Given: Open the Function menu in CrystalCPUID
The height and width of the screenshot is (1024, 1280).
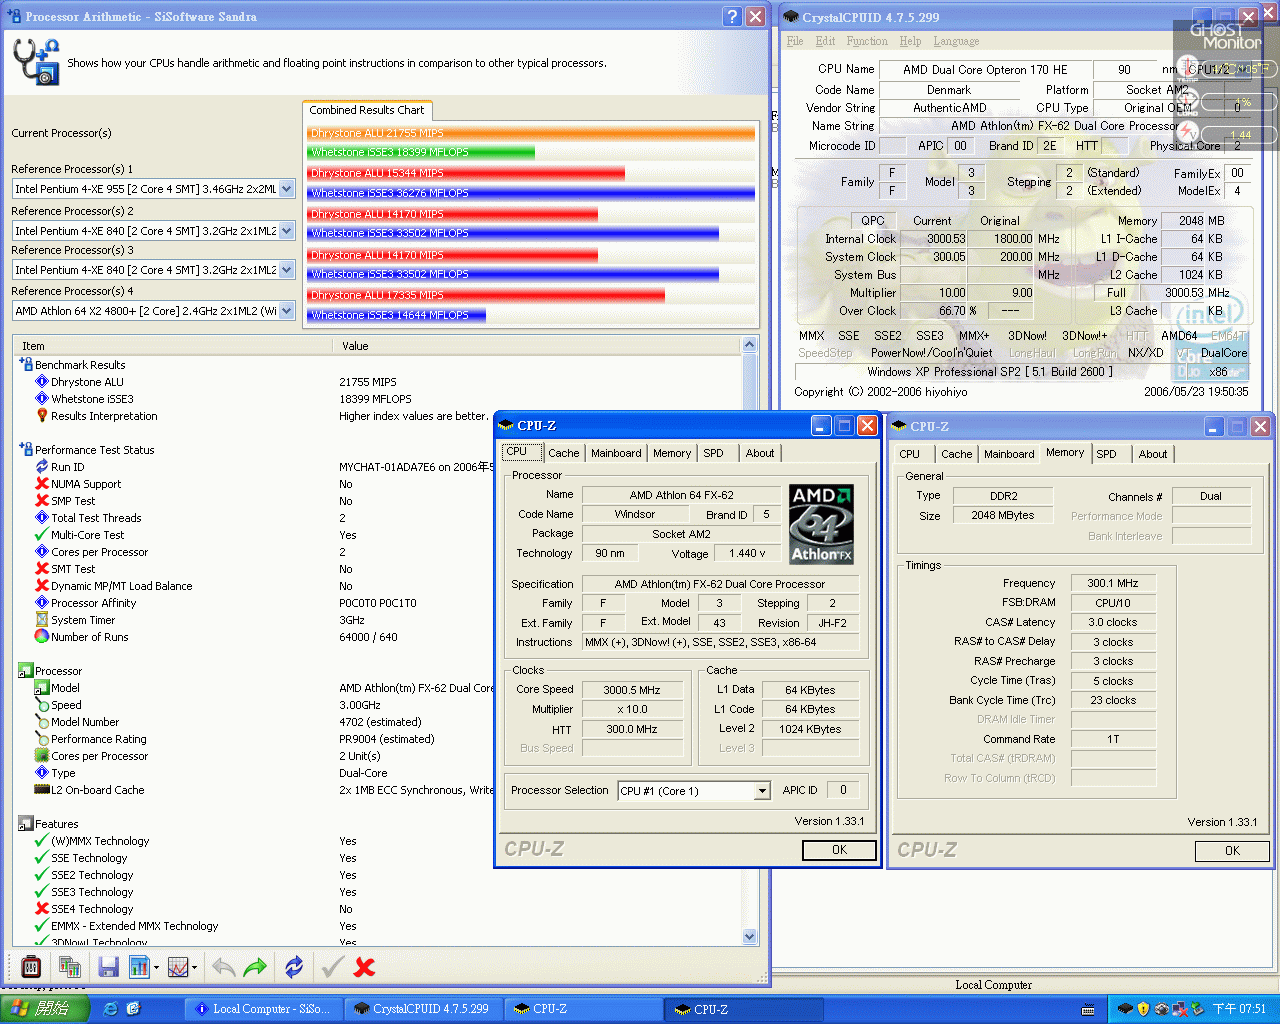Looking at the screenshot, I should click(x=867, y=41).
